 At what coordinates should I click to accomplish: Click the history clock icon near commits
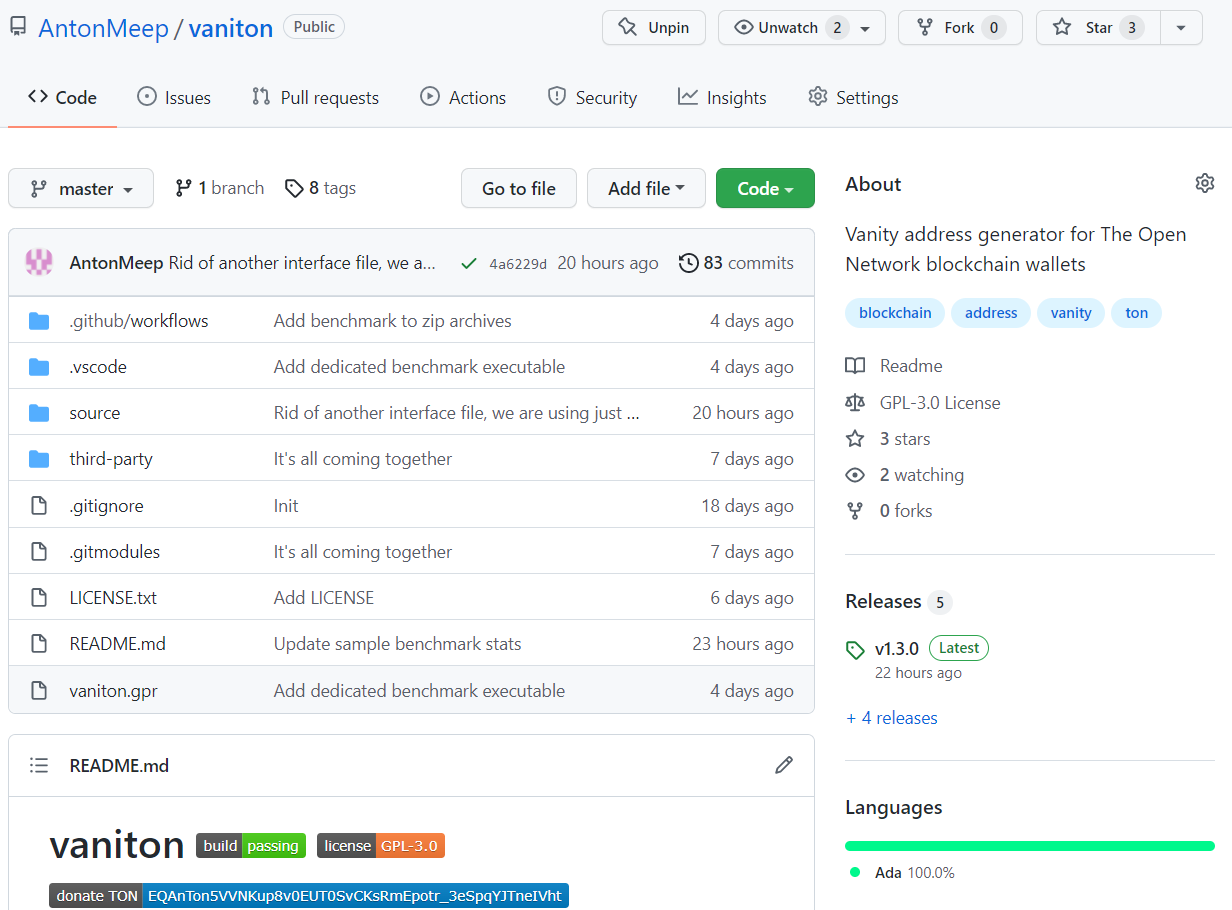689,263
